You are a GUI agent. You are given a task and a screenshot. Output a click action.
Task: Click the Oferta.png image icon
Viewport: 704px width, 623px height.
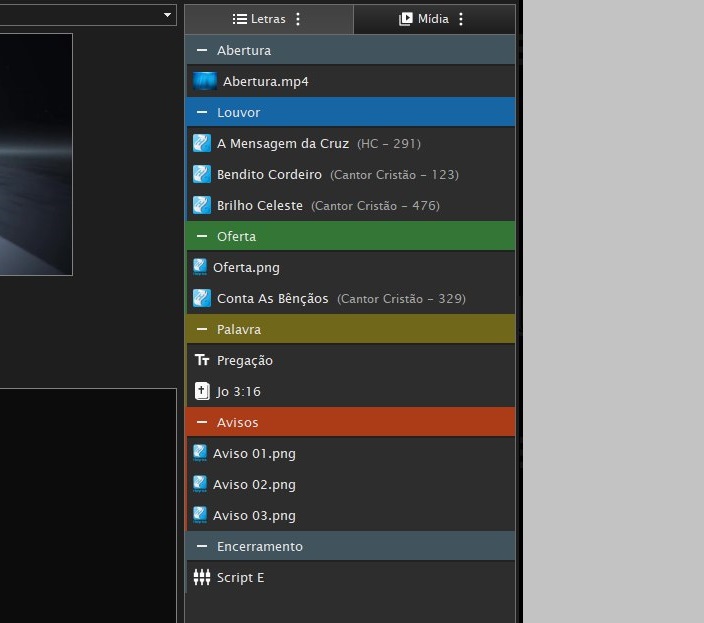(200, 267)
